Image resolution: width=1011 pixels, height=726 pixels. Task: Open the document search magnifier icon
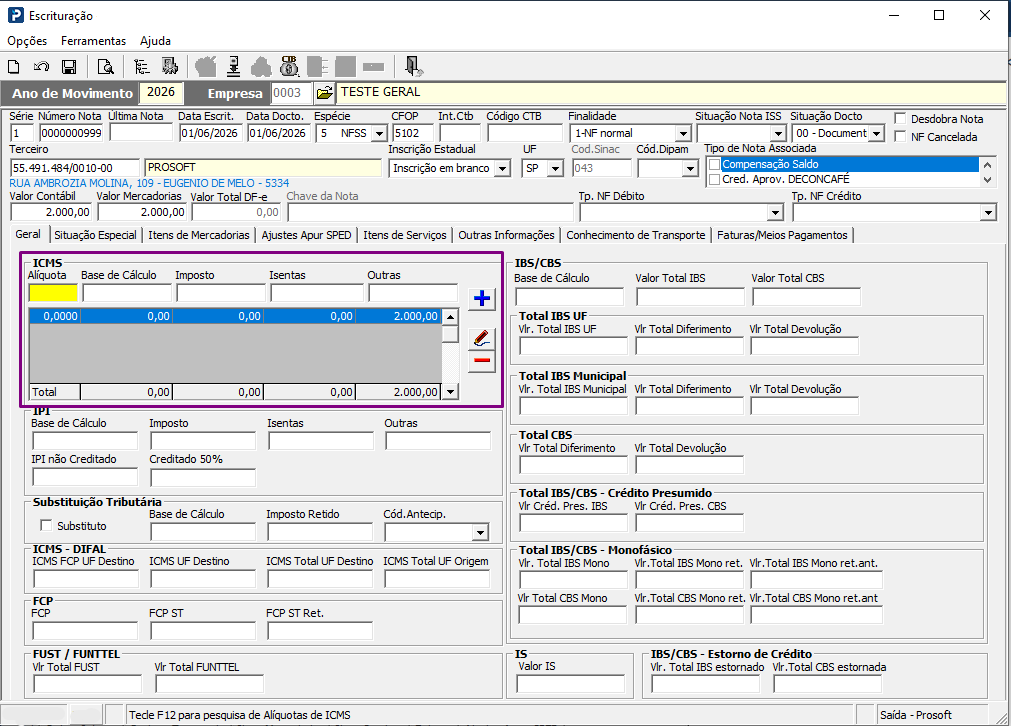(105, 66)
